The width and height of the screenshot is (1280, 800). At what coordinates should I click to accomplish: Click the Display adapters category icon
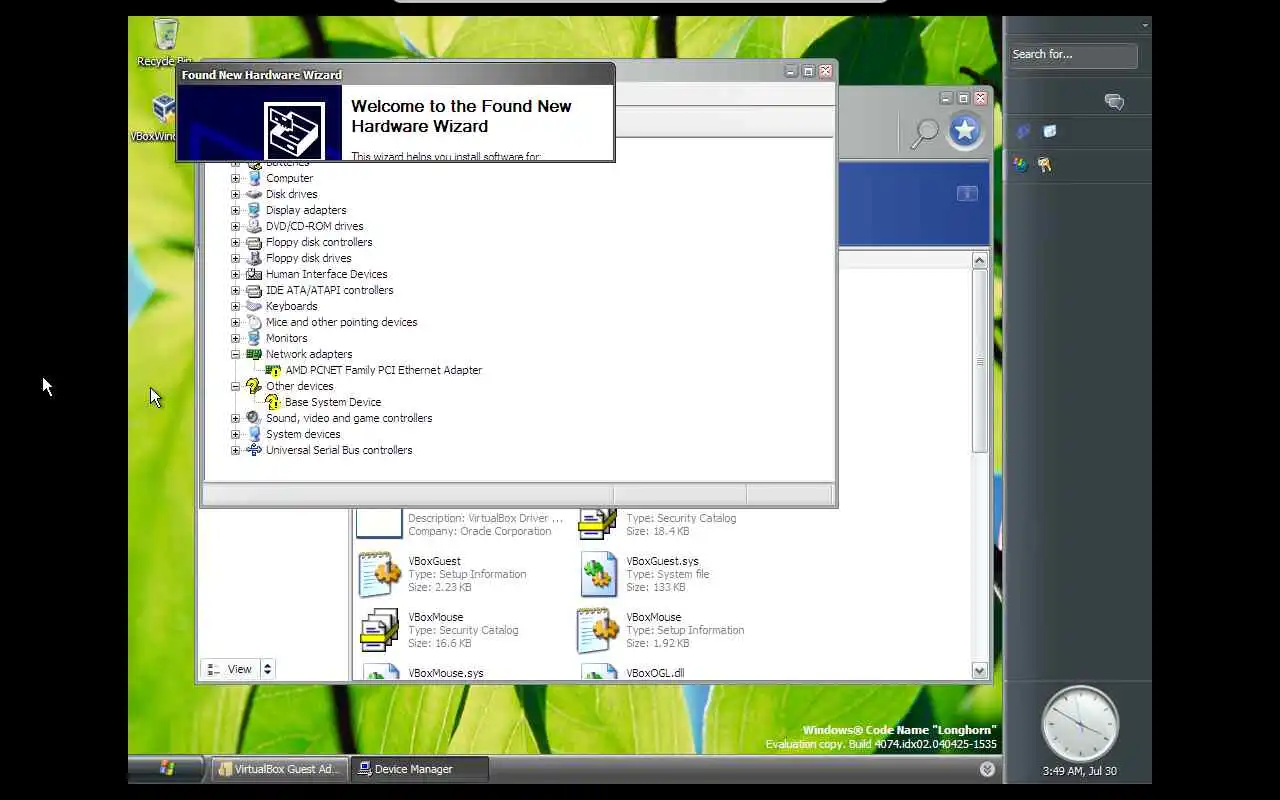point(254,210)
